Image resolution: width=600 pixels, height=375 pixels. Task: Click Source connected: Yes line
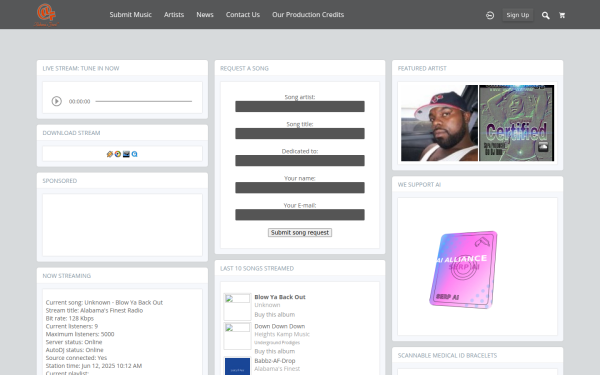(76, 358)
